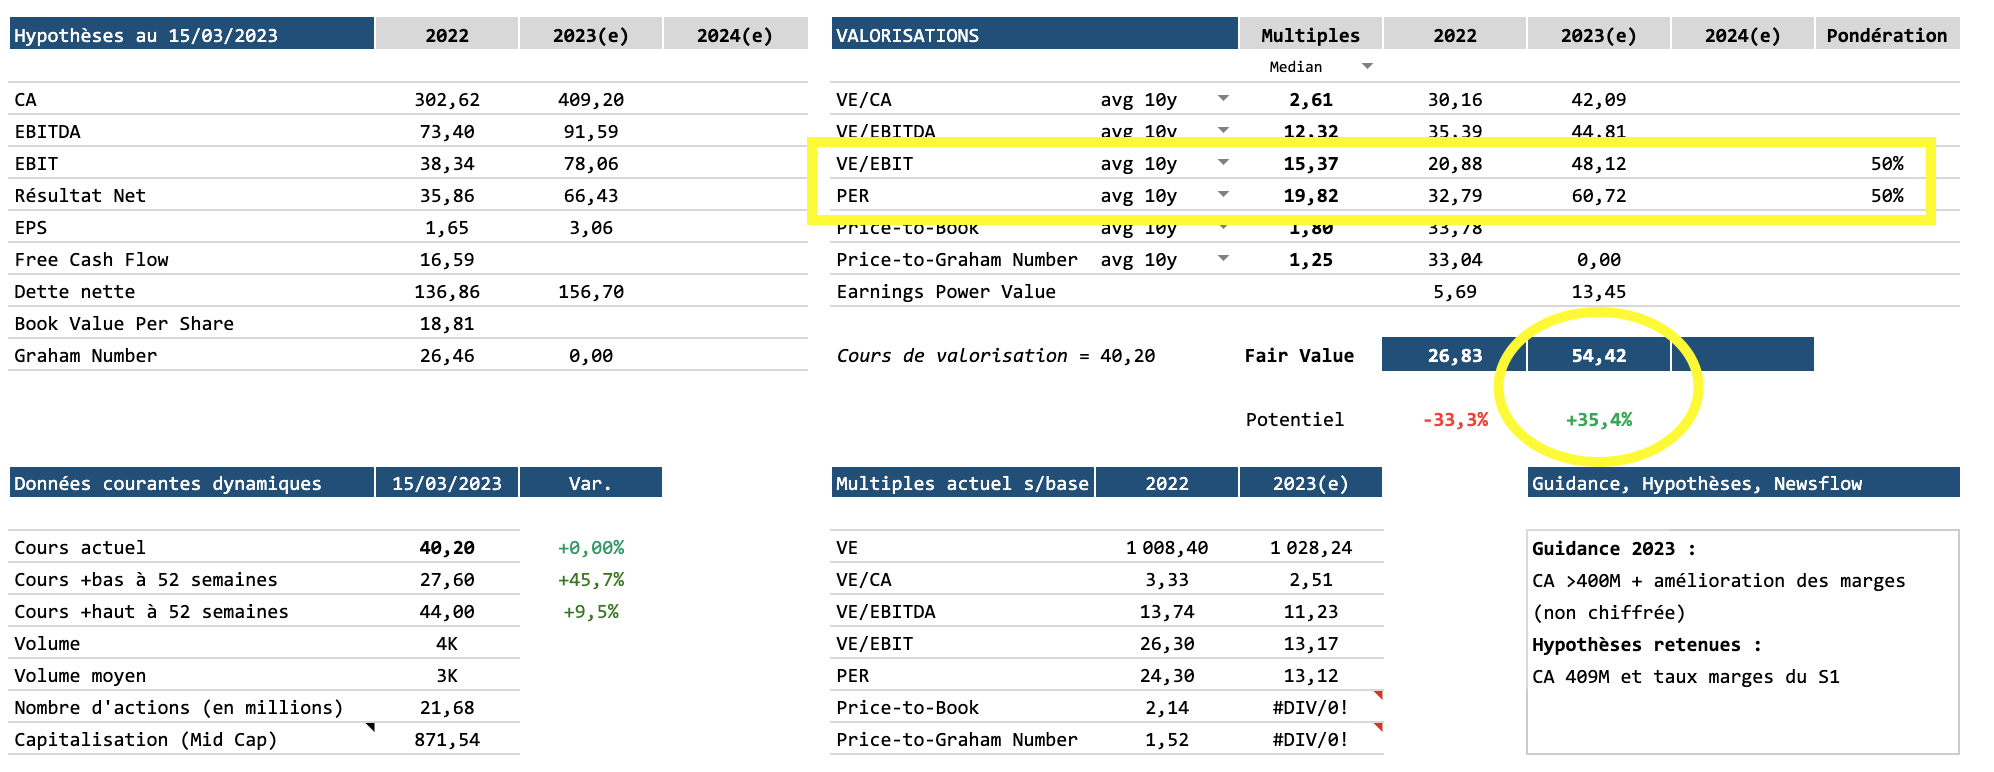1994x772 pixels.
Task: Select the Cours actuel value 40,20
Action: coord(447,547)
